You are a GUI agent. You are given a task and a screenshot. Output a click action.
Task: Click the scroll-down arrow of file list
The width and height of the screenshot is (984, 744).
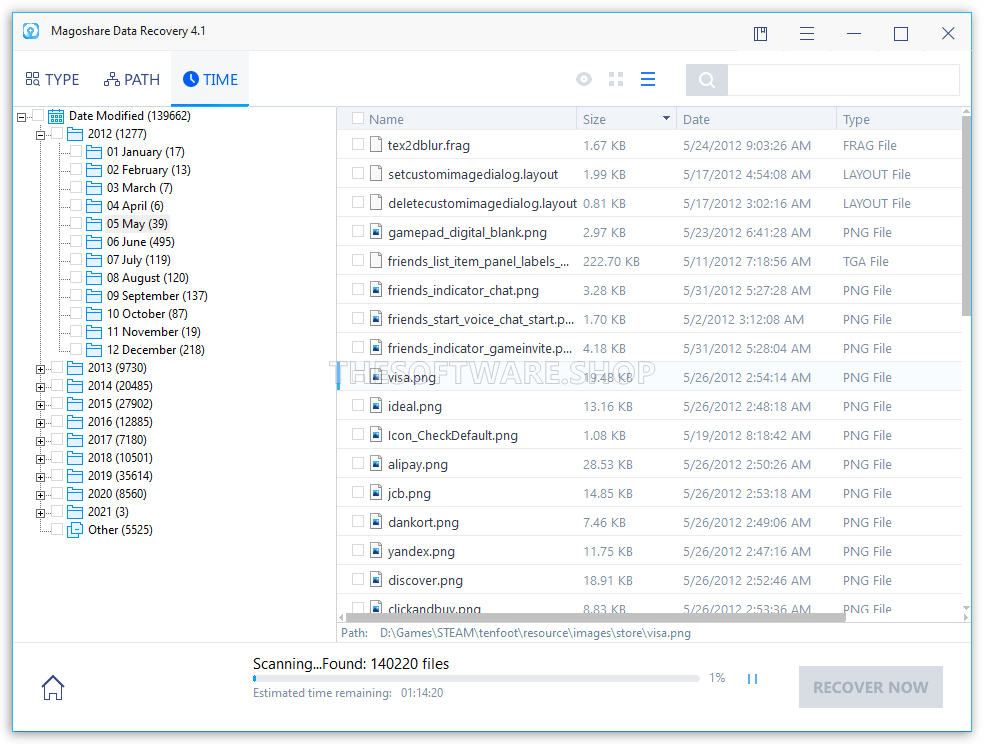click(966, 608)
